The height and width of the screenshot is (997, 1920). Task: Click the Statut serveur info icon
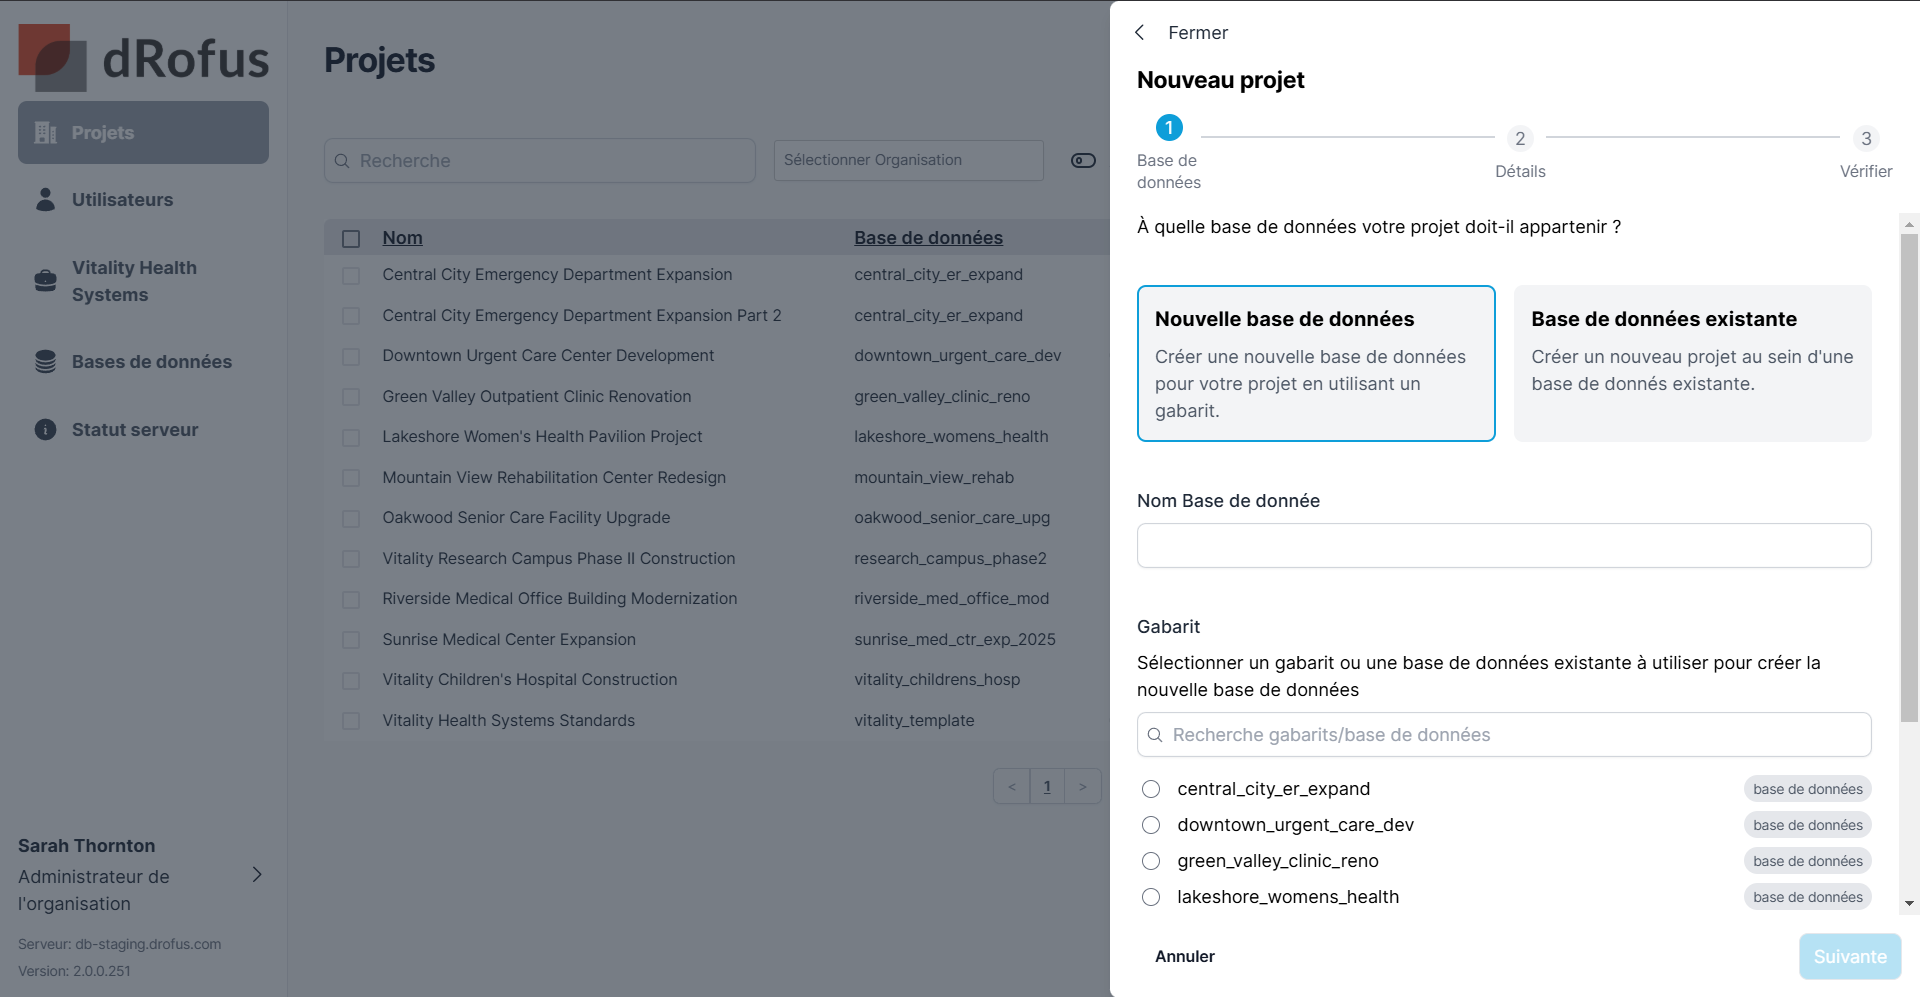46,430
